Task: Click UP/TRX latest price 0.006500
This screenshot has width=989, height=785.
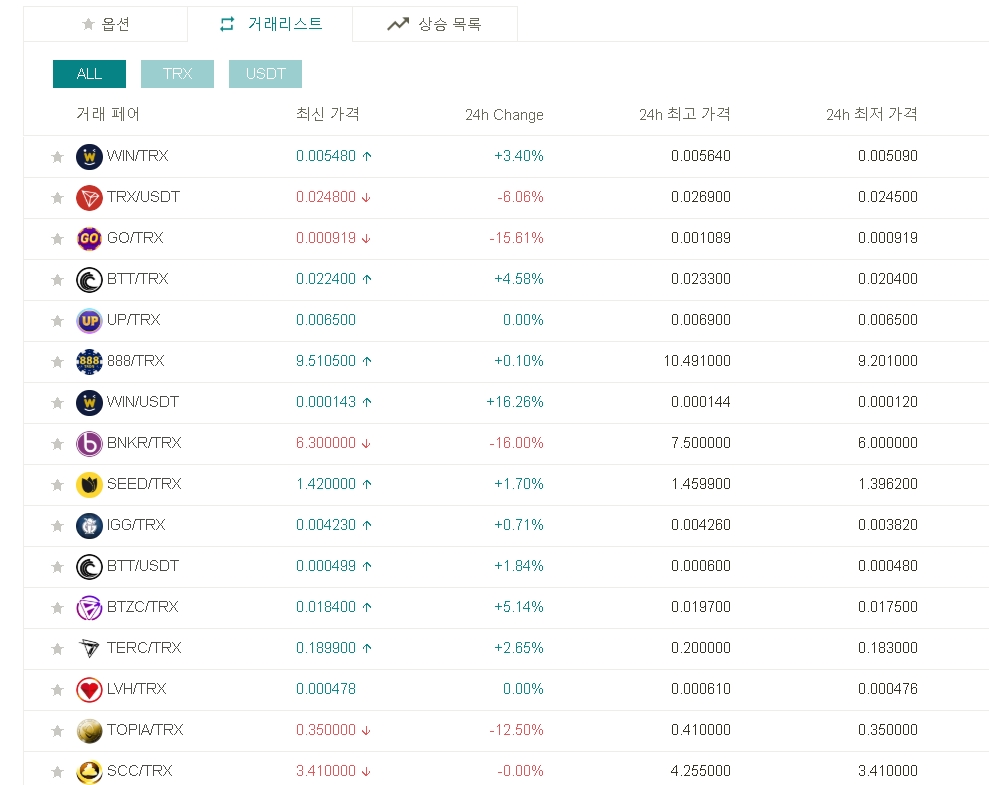Action: 326,320
